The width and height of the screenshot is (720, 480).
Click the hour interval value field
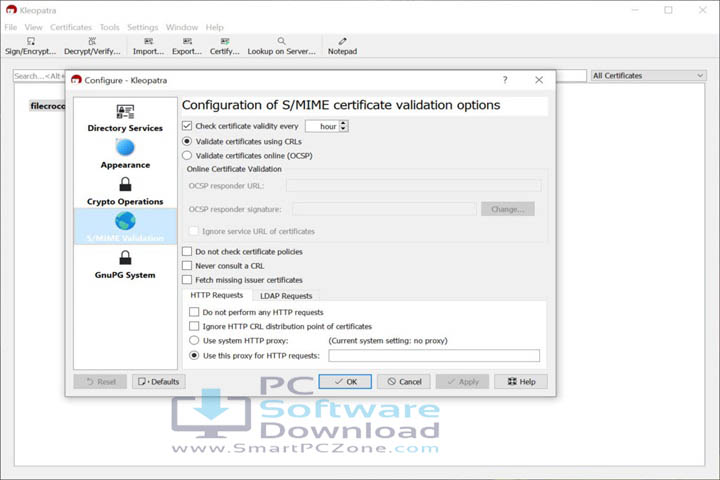(322, 126)
